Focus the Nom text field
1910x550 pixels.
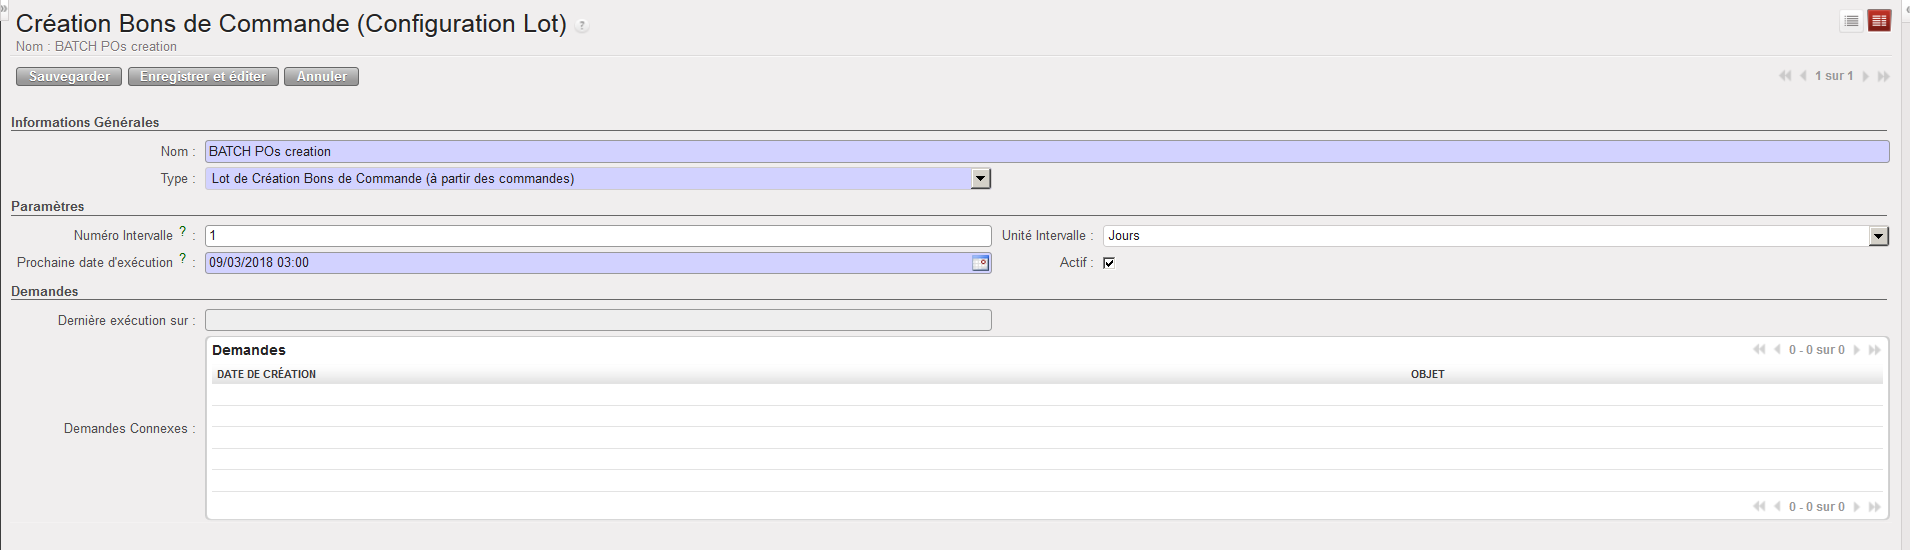(1046, 152)
